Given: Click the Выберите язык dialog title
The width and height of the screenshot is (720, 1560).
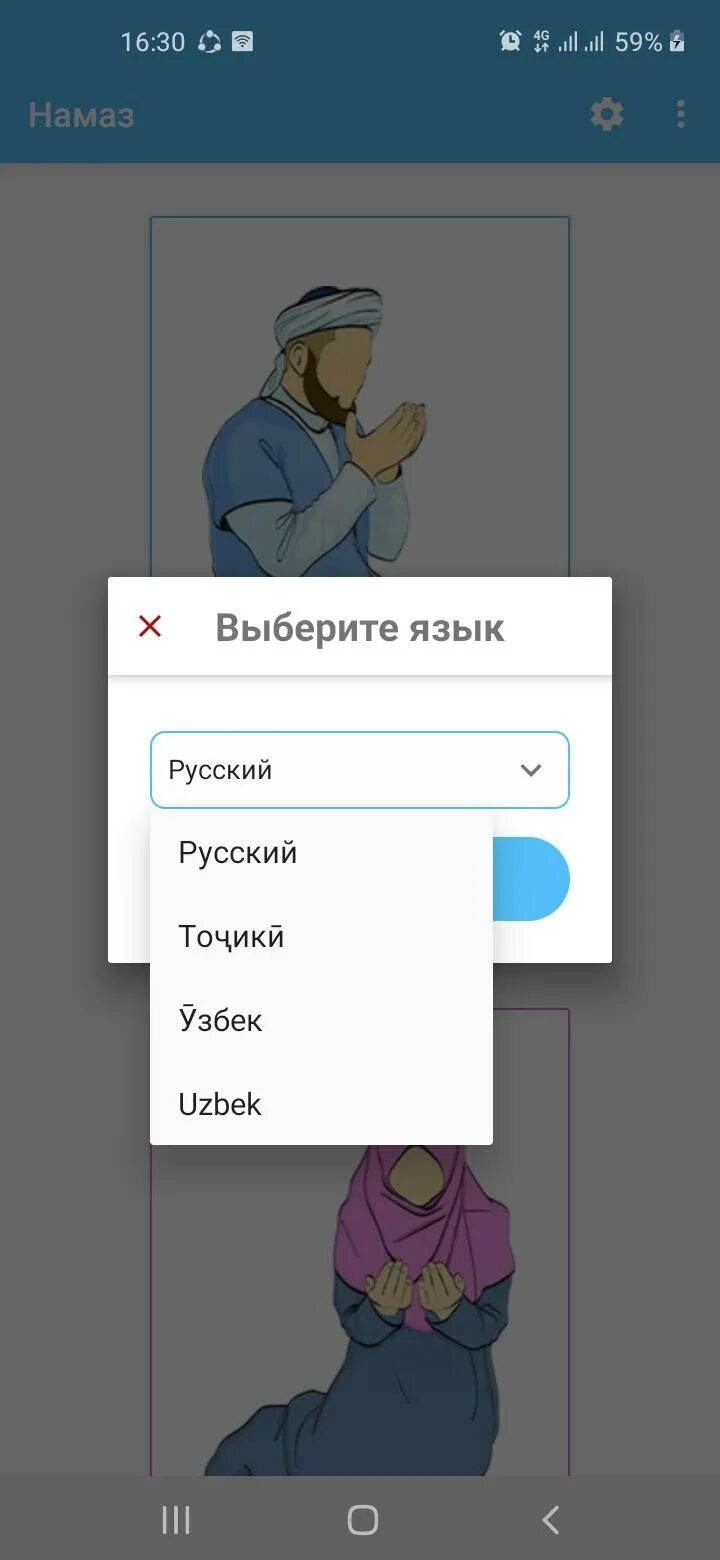Looking at the screenshot, I should [x=360, y=628].
